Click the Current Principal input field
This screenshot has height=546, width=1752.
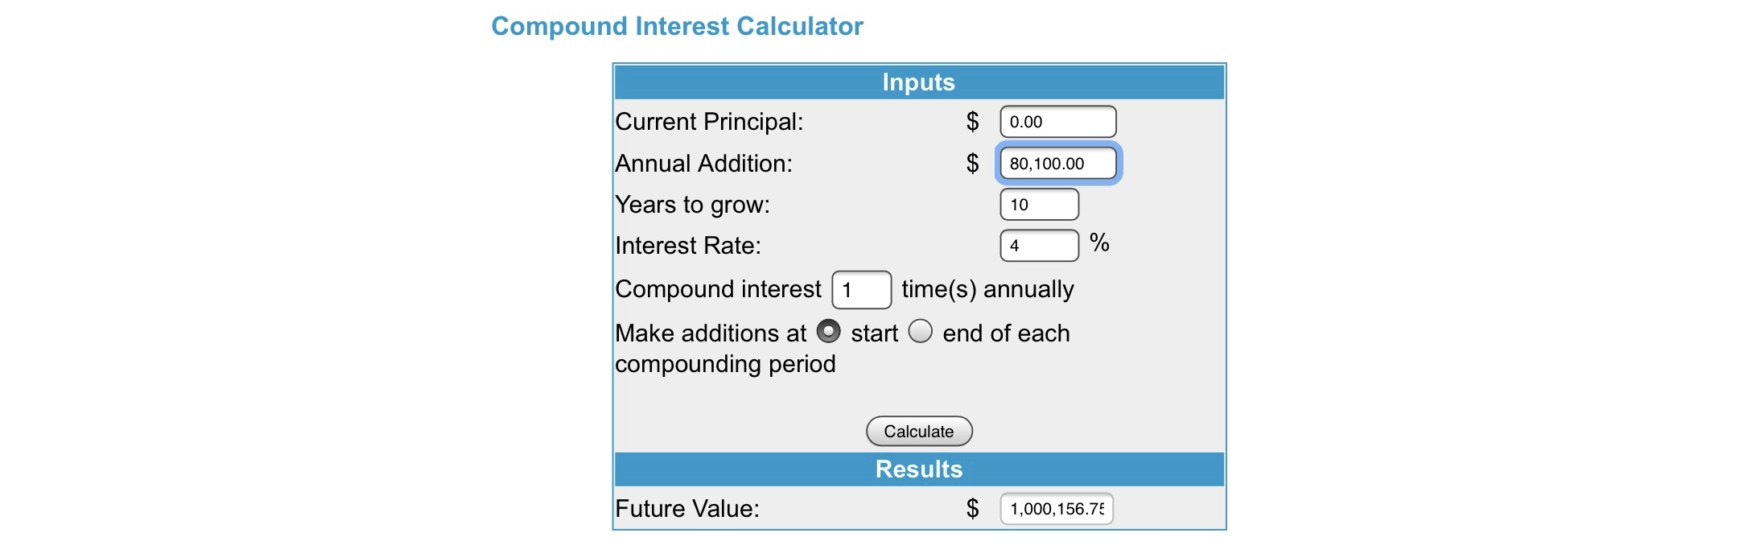click(1057, 122)
